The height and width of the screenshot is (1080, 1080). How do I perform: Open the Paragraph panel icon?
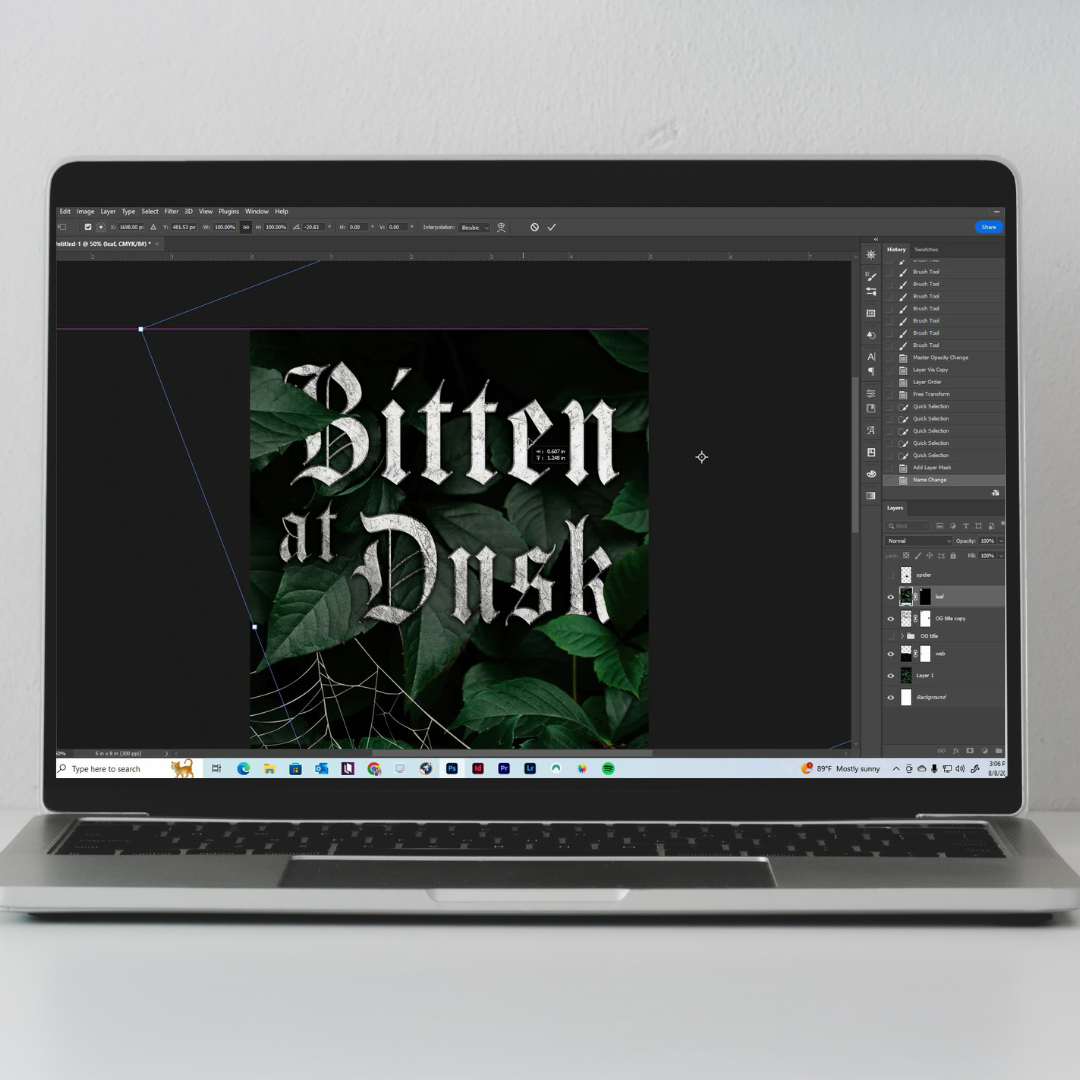pyautogui.click(x=871, y=371)
